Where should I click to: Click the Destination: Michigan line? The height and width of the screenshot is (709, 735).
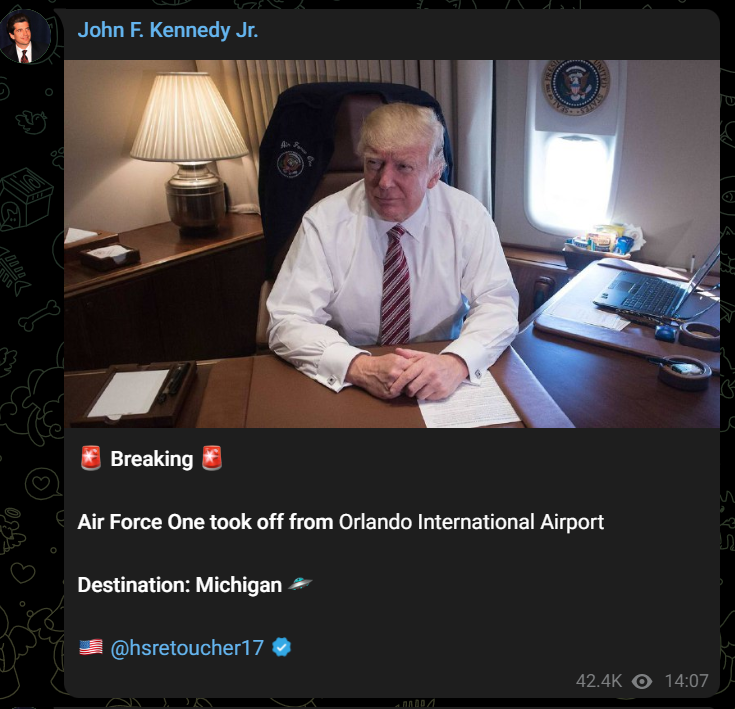point(180,585)
